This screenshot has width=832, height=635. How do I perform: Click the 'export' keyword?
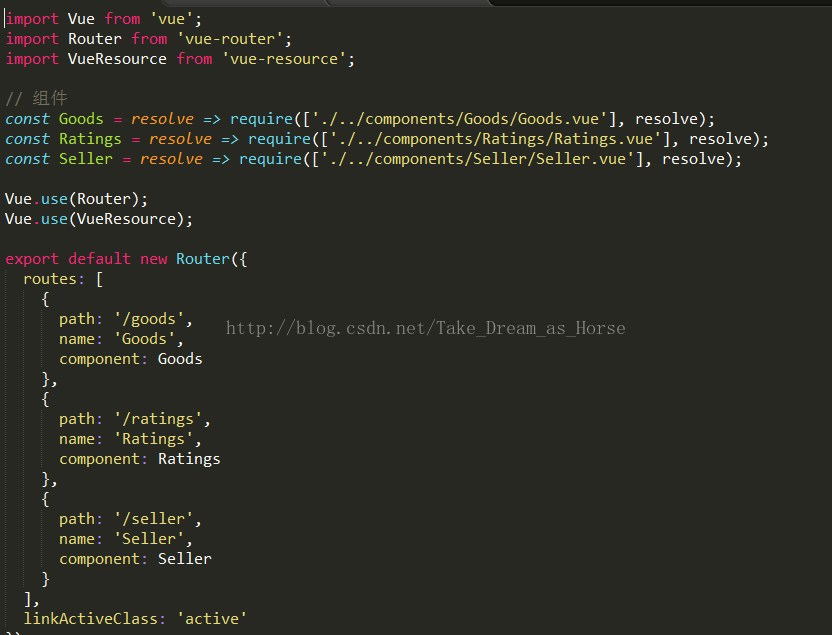pos(32,259)
